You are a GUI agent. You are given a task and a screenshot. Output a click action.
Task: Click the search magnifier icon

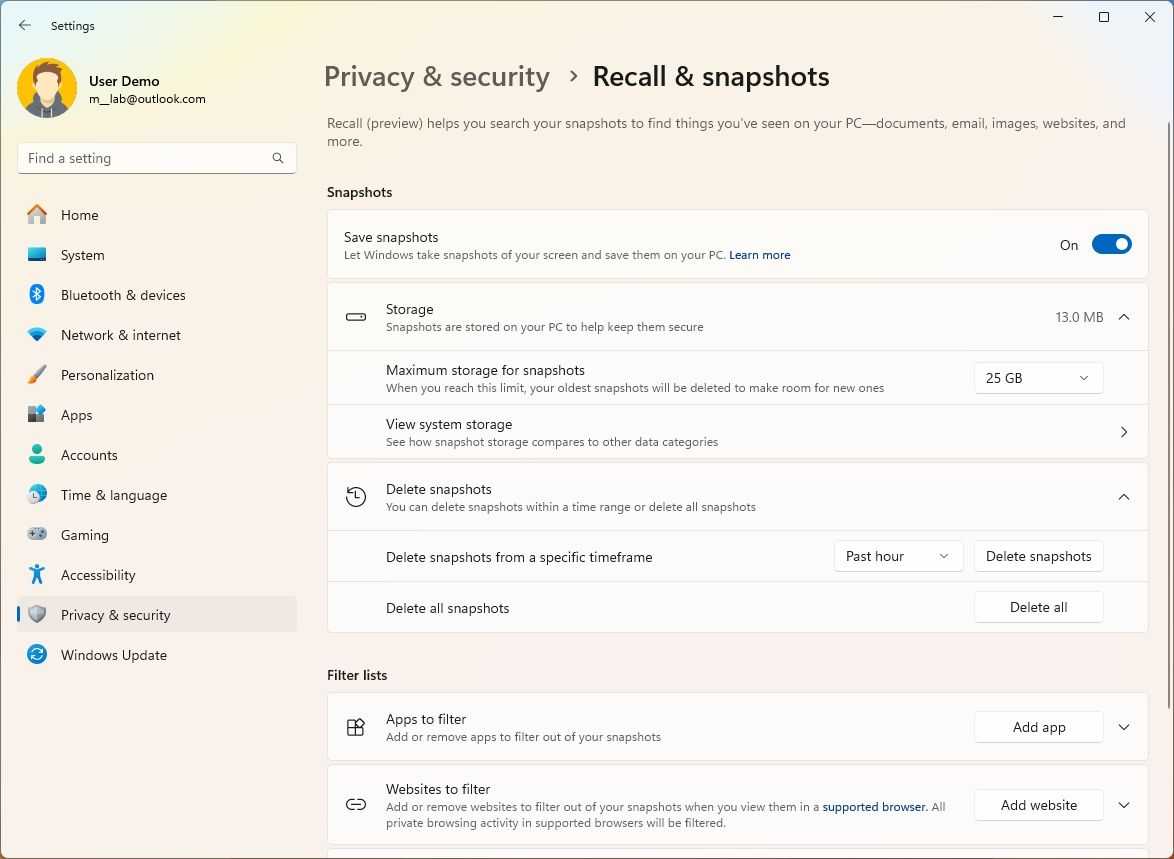tap(278, 158)
